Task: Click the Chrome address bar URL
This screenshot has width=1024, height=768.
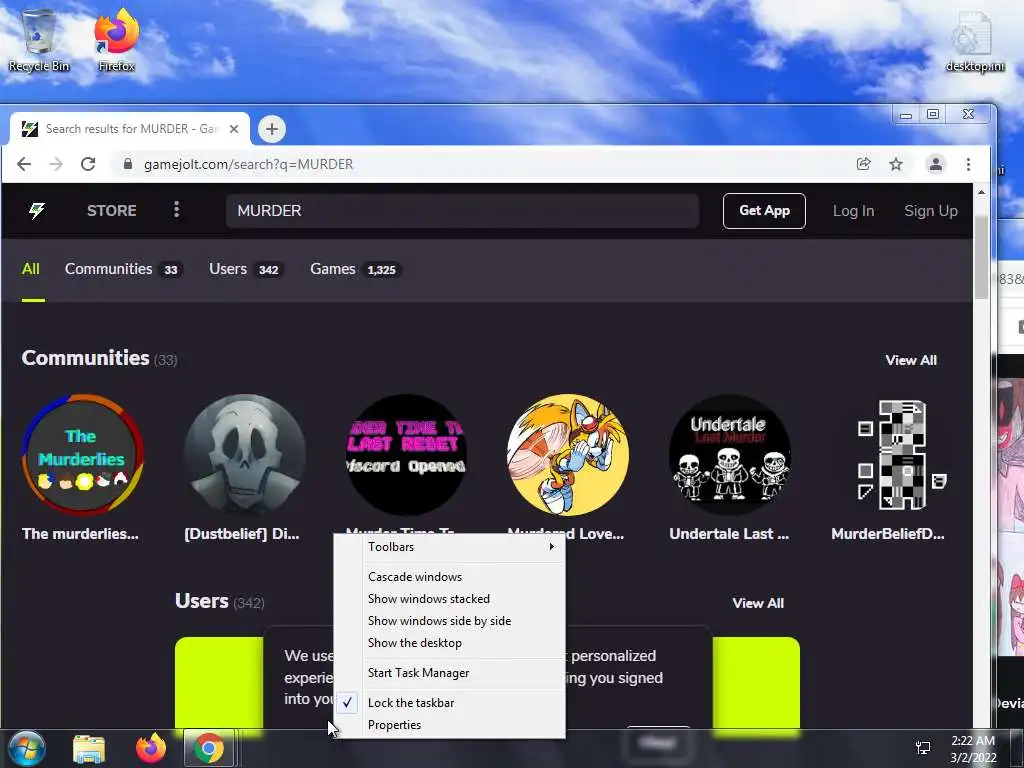Action: [x=248, y=164]
